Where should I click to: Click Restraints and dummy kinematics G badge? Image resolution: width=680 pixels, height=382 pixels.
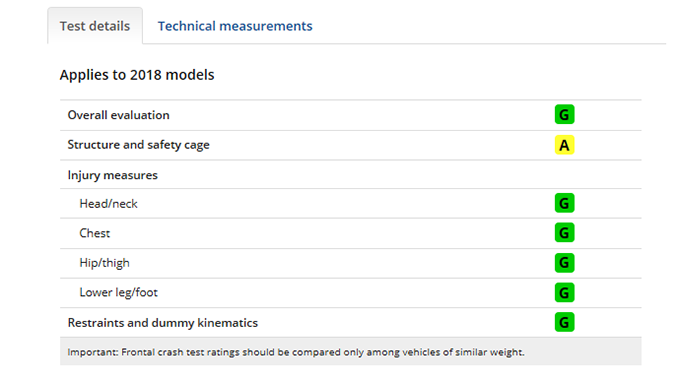pos(564,322)
